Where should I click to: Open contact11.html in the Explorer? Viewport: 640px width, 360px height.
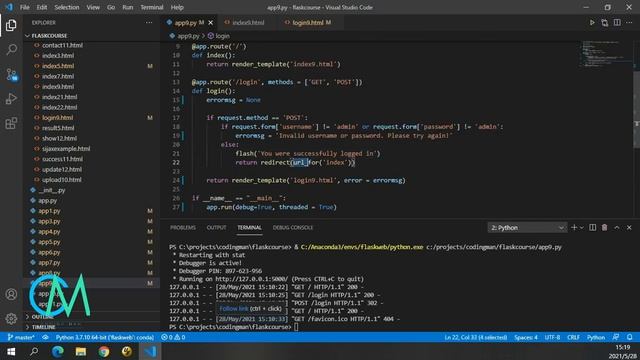62,45
